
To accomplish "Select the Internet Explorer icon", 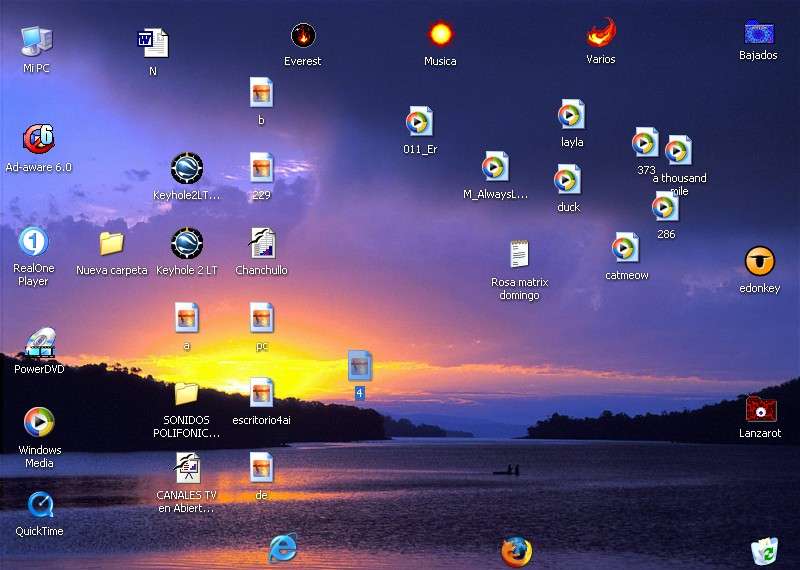I will pyautogui.click(x=283, y=548).
